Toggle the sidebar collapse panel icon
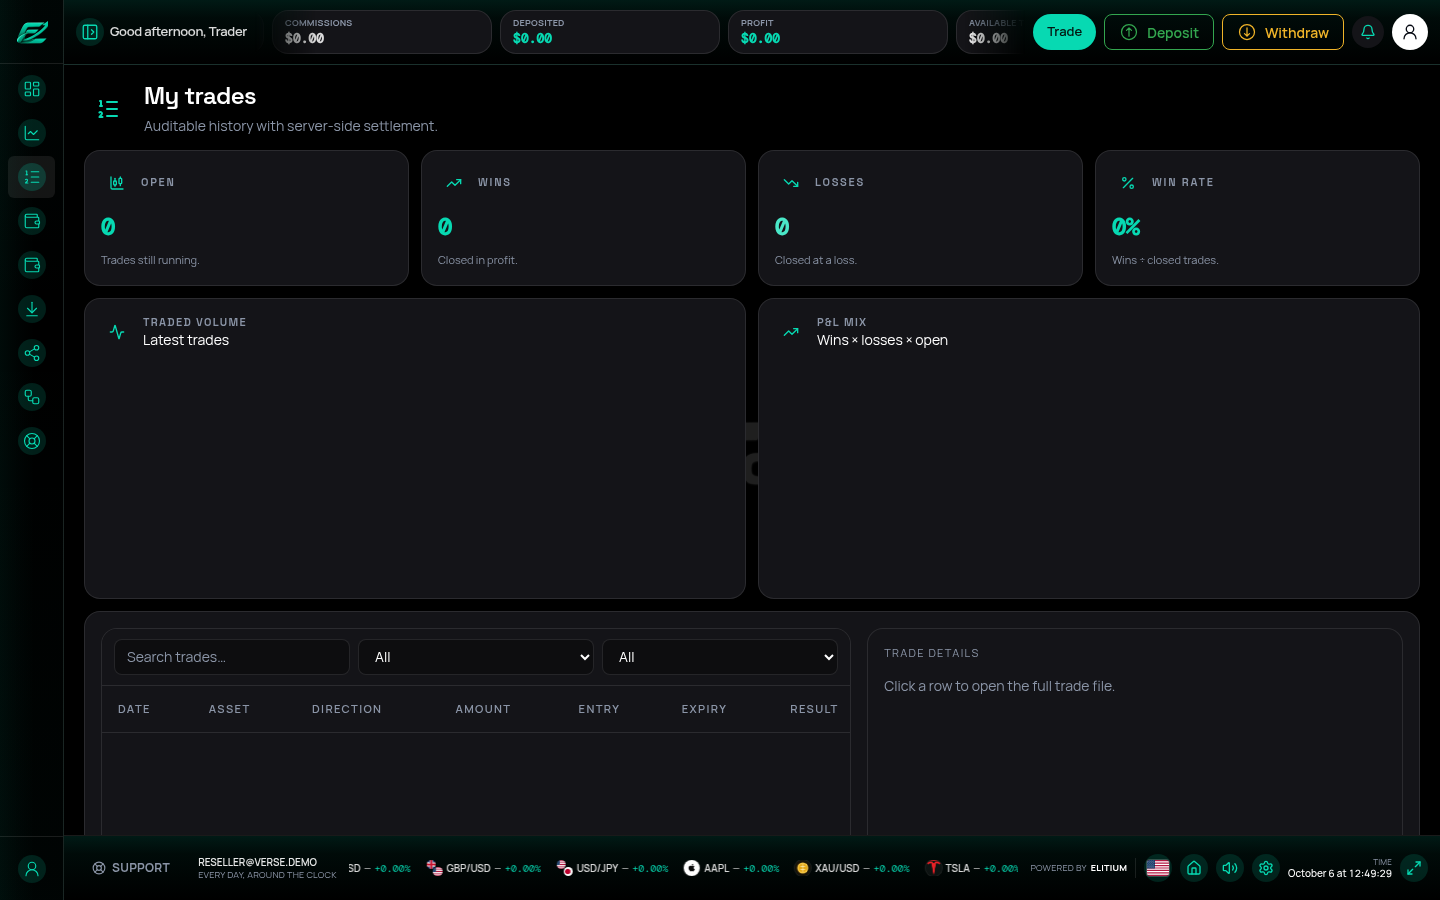This screenshot has width=1440, height=900. click(90, 32)
